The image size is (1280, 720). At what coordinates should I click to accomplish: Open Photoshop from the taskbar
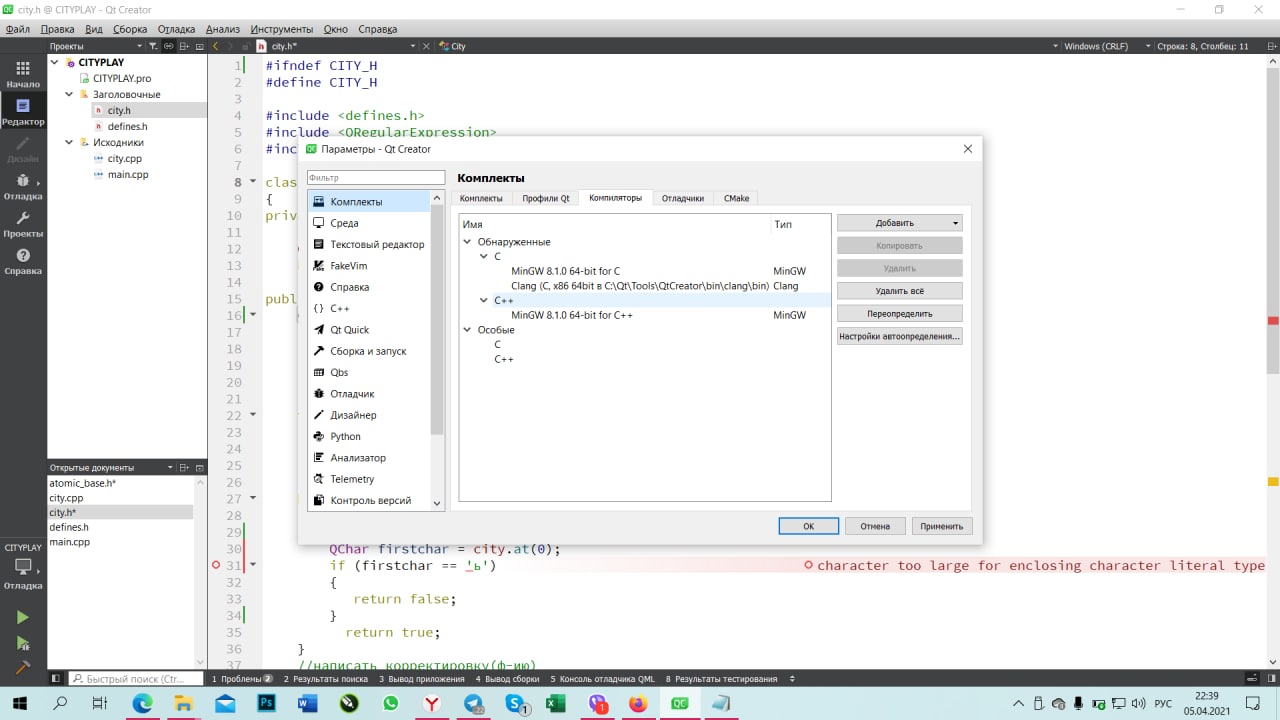267,704
